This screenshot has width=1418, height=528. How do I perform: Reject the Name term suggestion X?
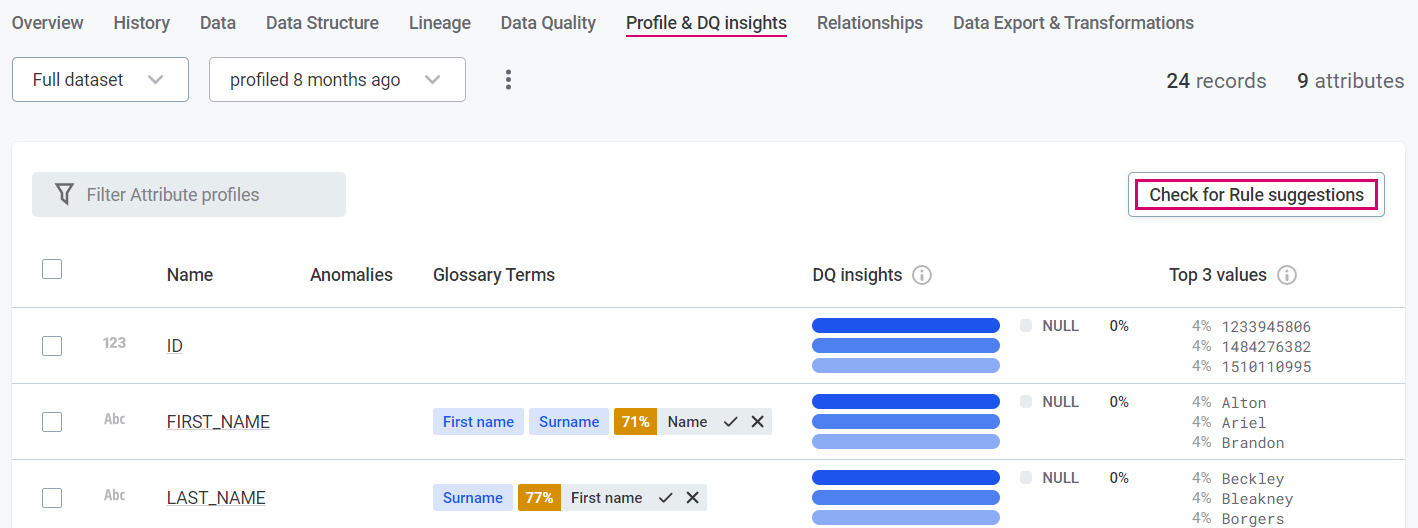(x=757, y=422)
